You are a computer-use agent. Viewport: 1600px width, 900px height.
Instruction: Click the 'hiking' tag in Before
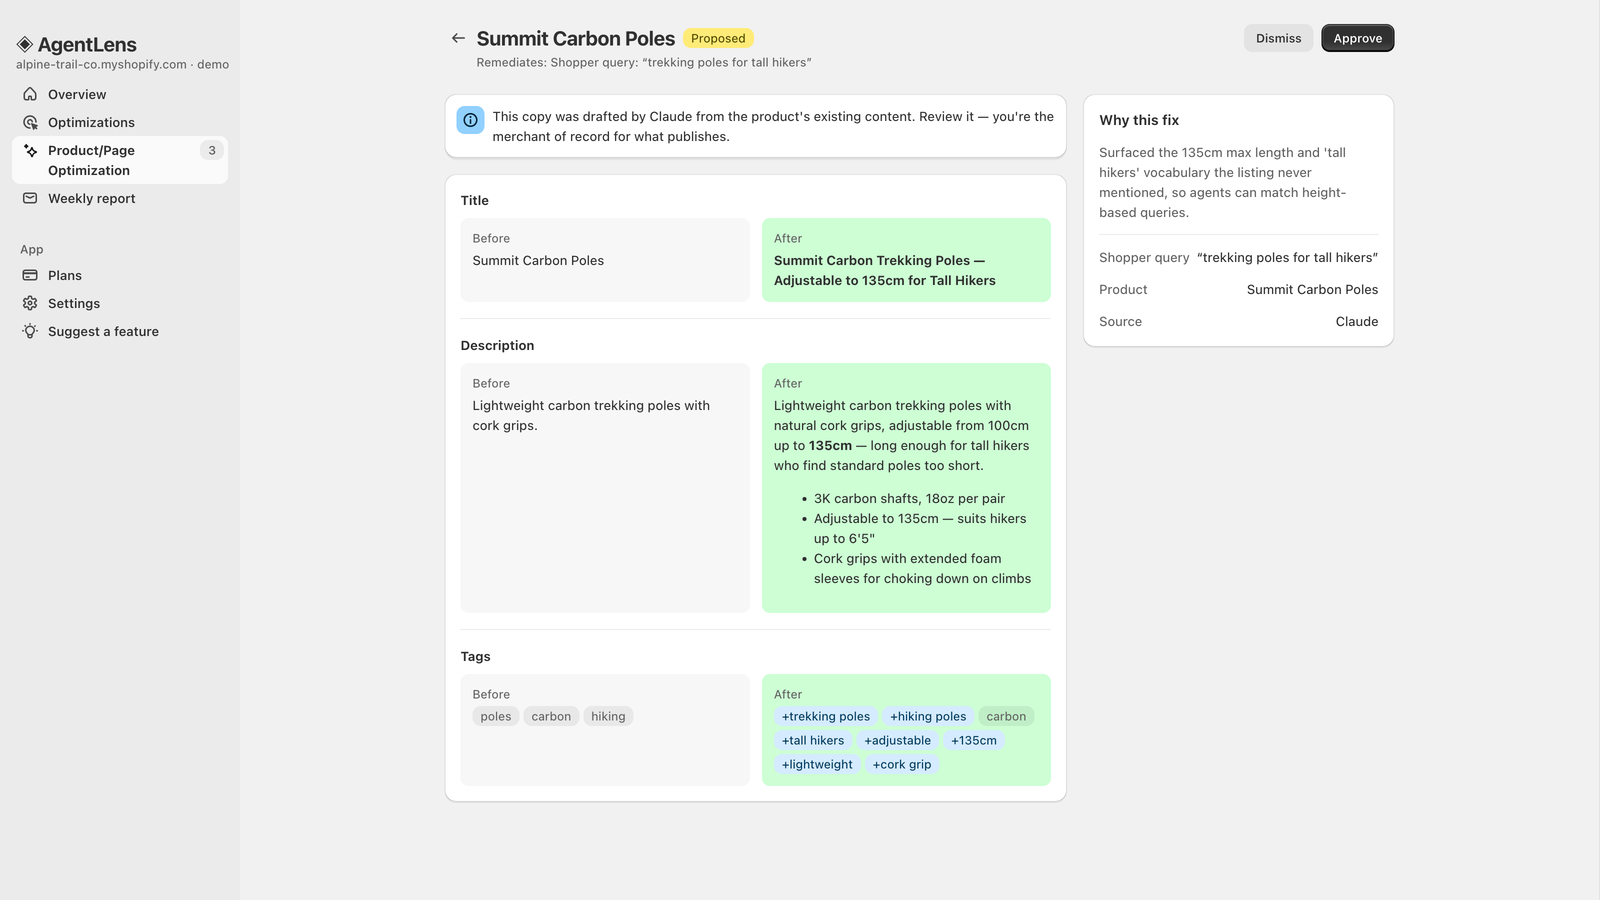pyautogui.click(x=608, y=716)
